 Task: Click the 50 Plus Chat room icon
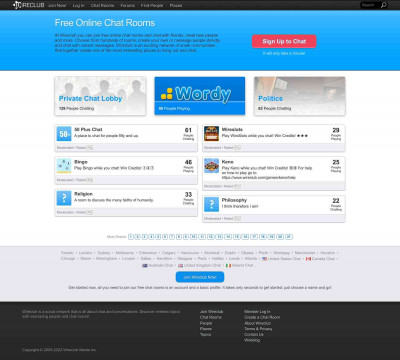(x=64, y=134)
